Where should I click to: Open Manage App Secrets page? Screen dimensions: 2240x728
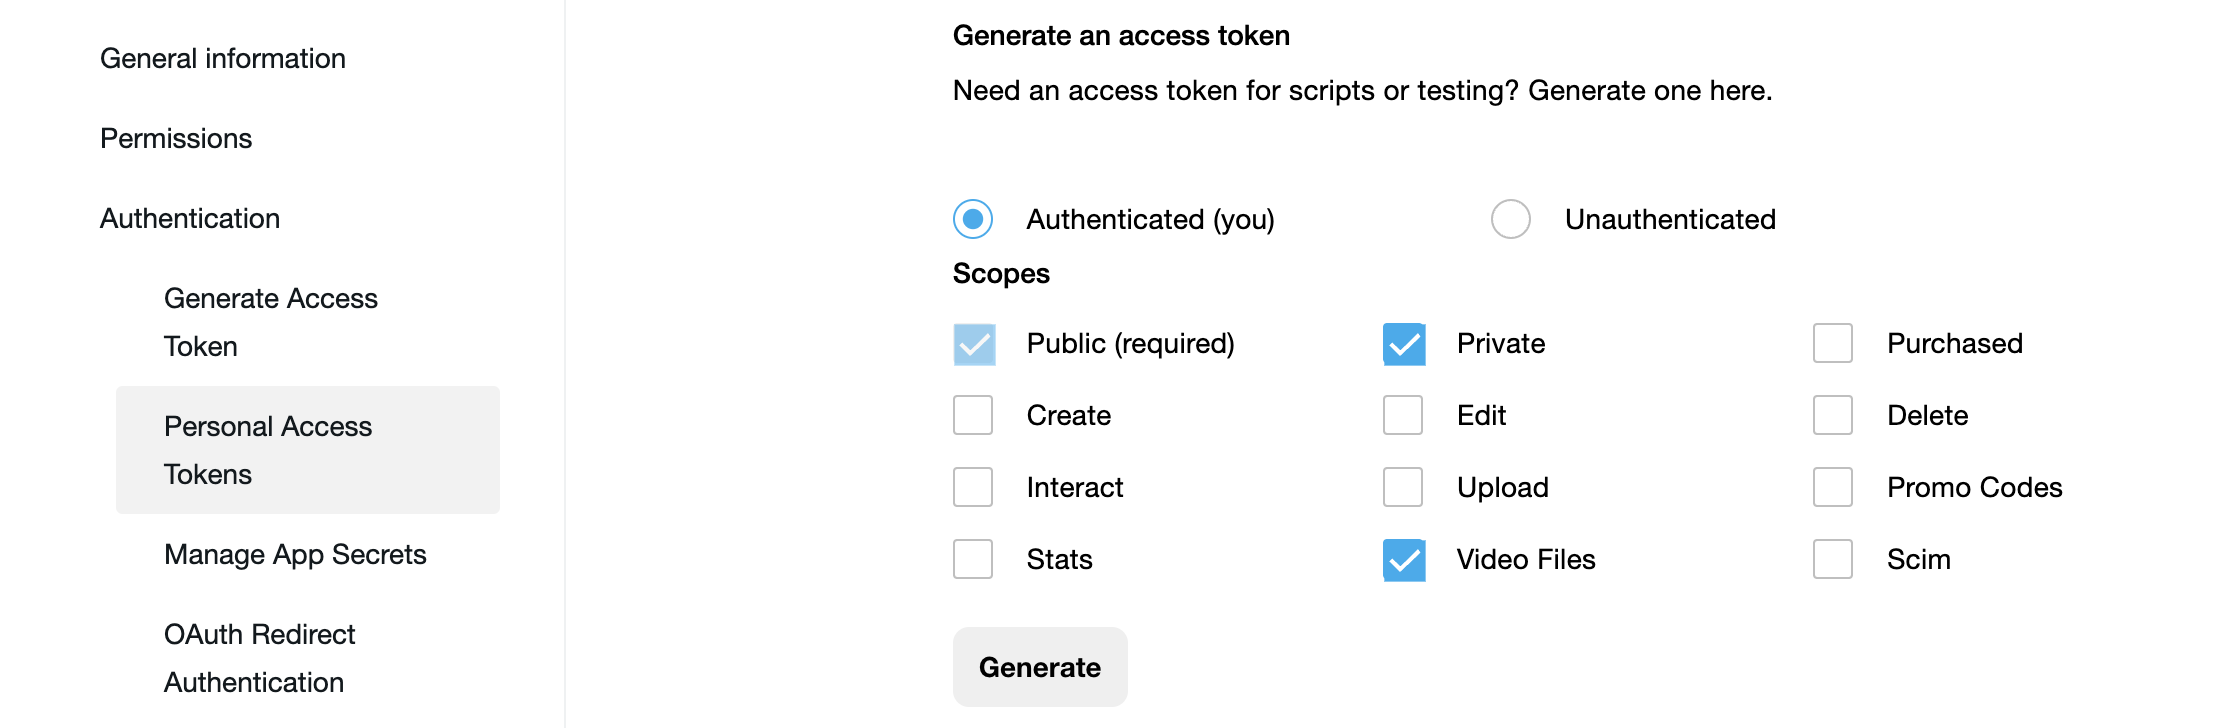[x=295, y=554]
